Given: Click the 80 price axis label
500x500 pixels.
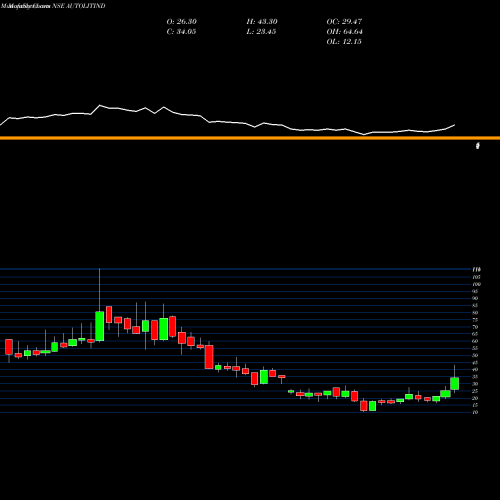Looking at the screenshot, I should coord(475,313).
